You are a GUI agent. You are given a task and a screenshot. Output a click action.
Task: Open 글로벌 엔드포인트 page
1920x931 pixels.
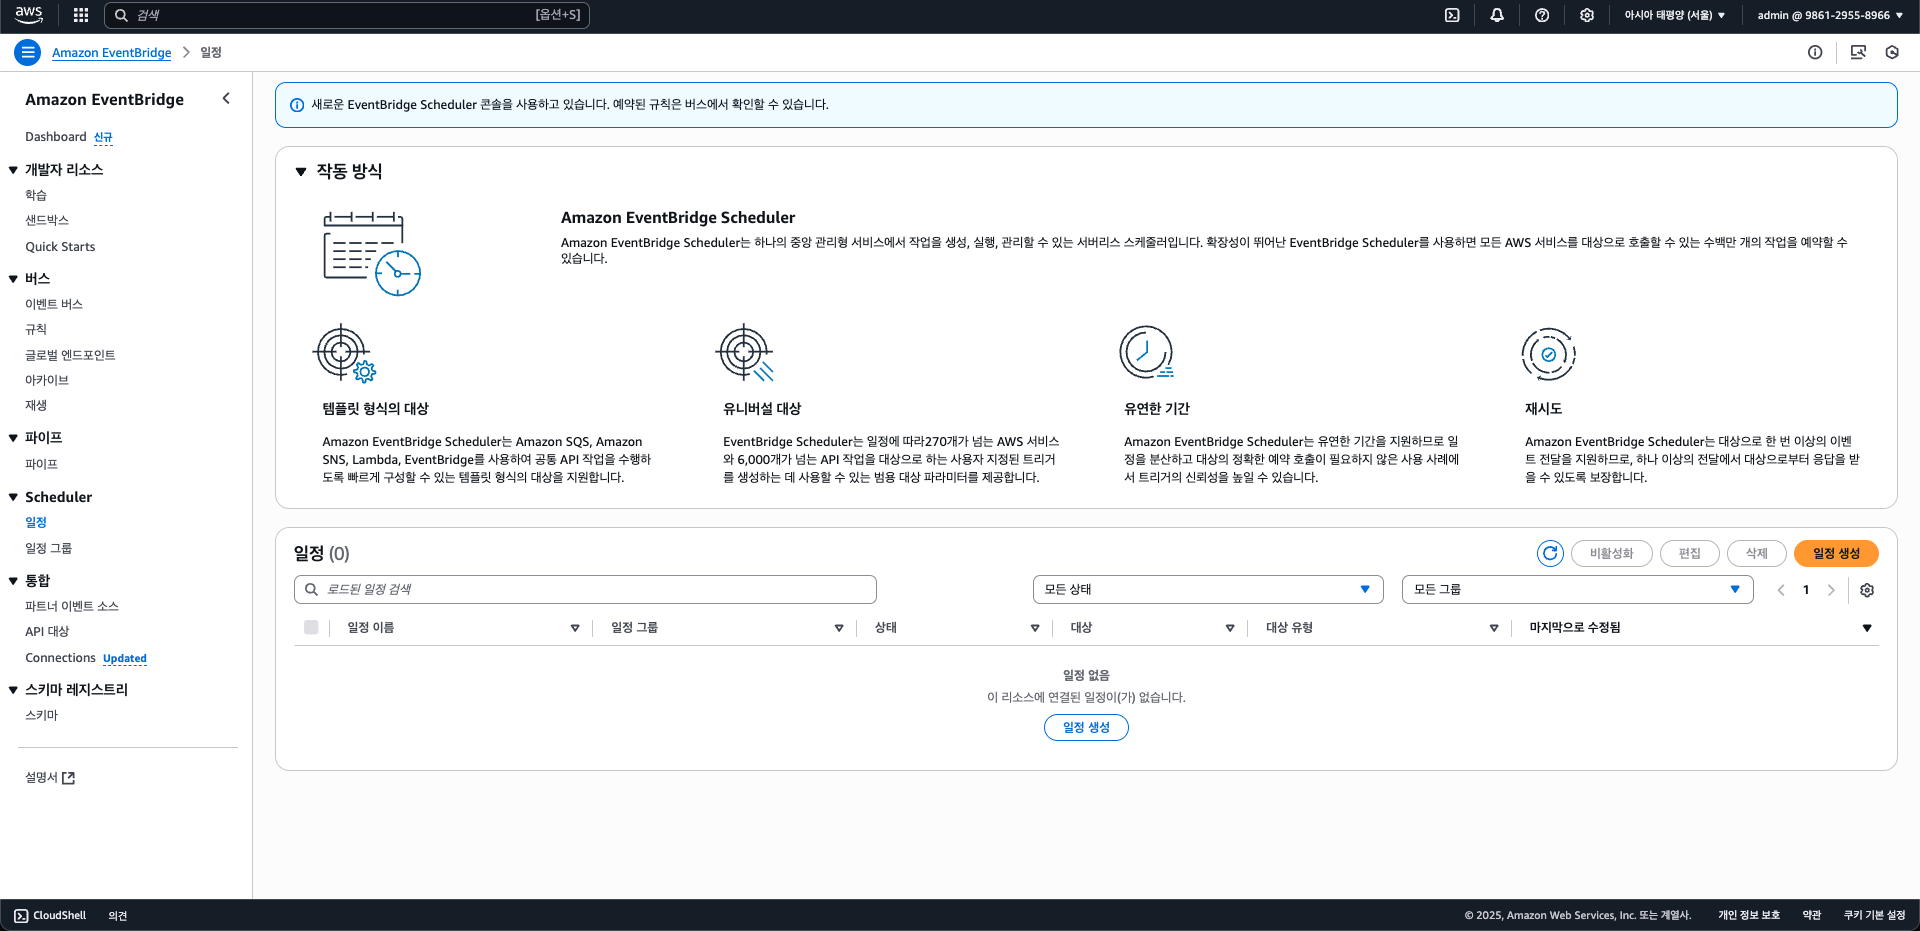point(70,355)
